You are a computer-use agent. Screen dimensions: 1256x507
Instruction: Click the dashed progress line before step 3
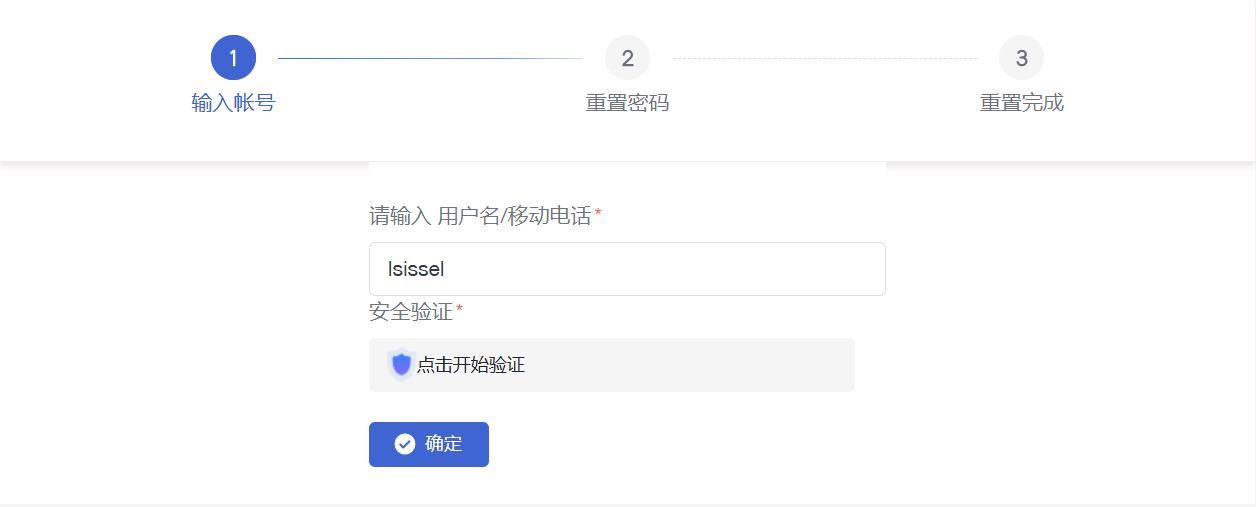tap(824, 58)
